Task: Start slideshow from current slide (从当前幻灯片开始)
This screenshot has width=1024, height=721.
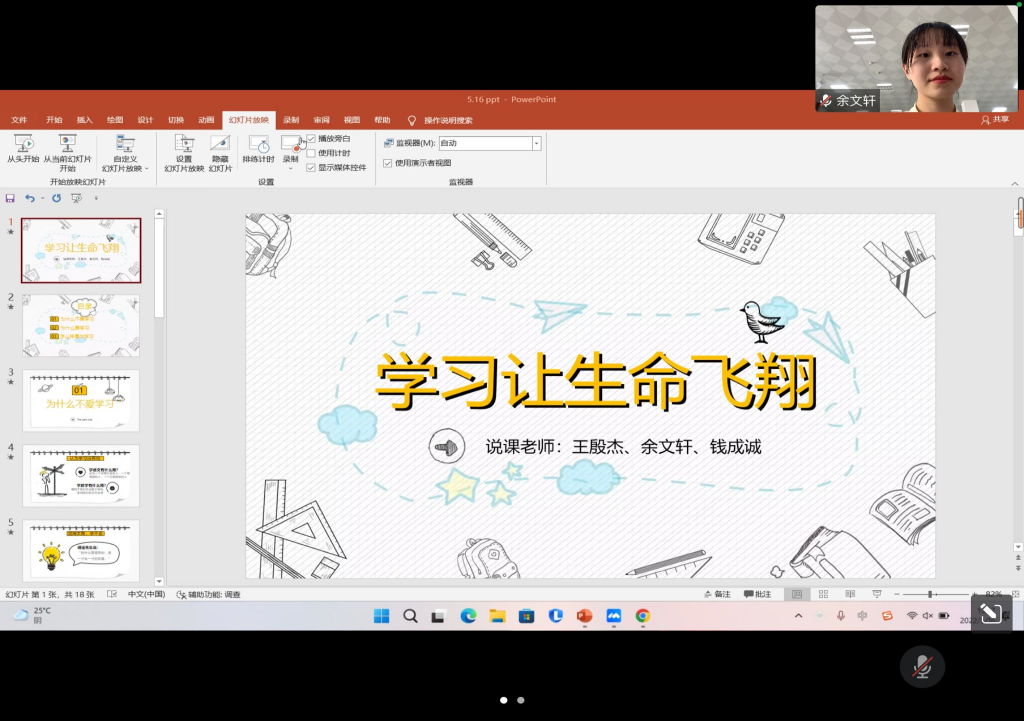Action: point(67,144)
